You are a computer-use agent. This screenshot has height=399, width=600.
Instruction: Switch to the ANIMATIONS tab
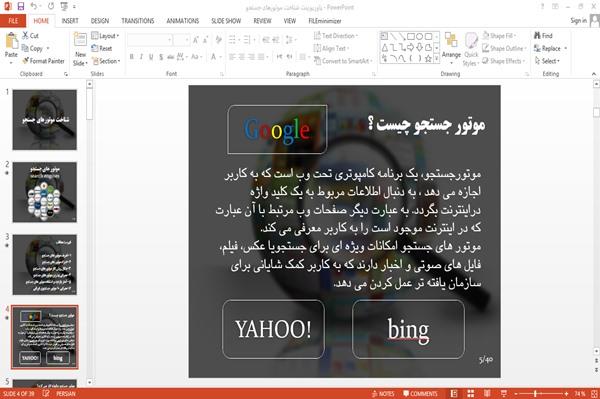point(183,21)
